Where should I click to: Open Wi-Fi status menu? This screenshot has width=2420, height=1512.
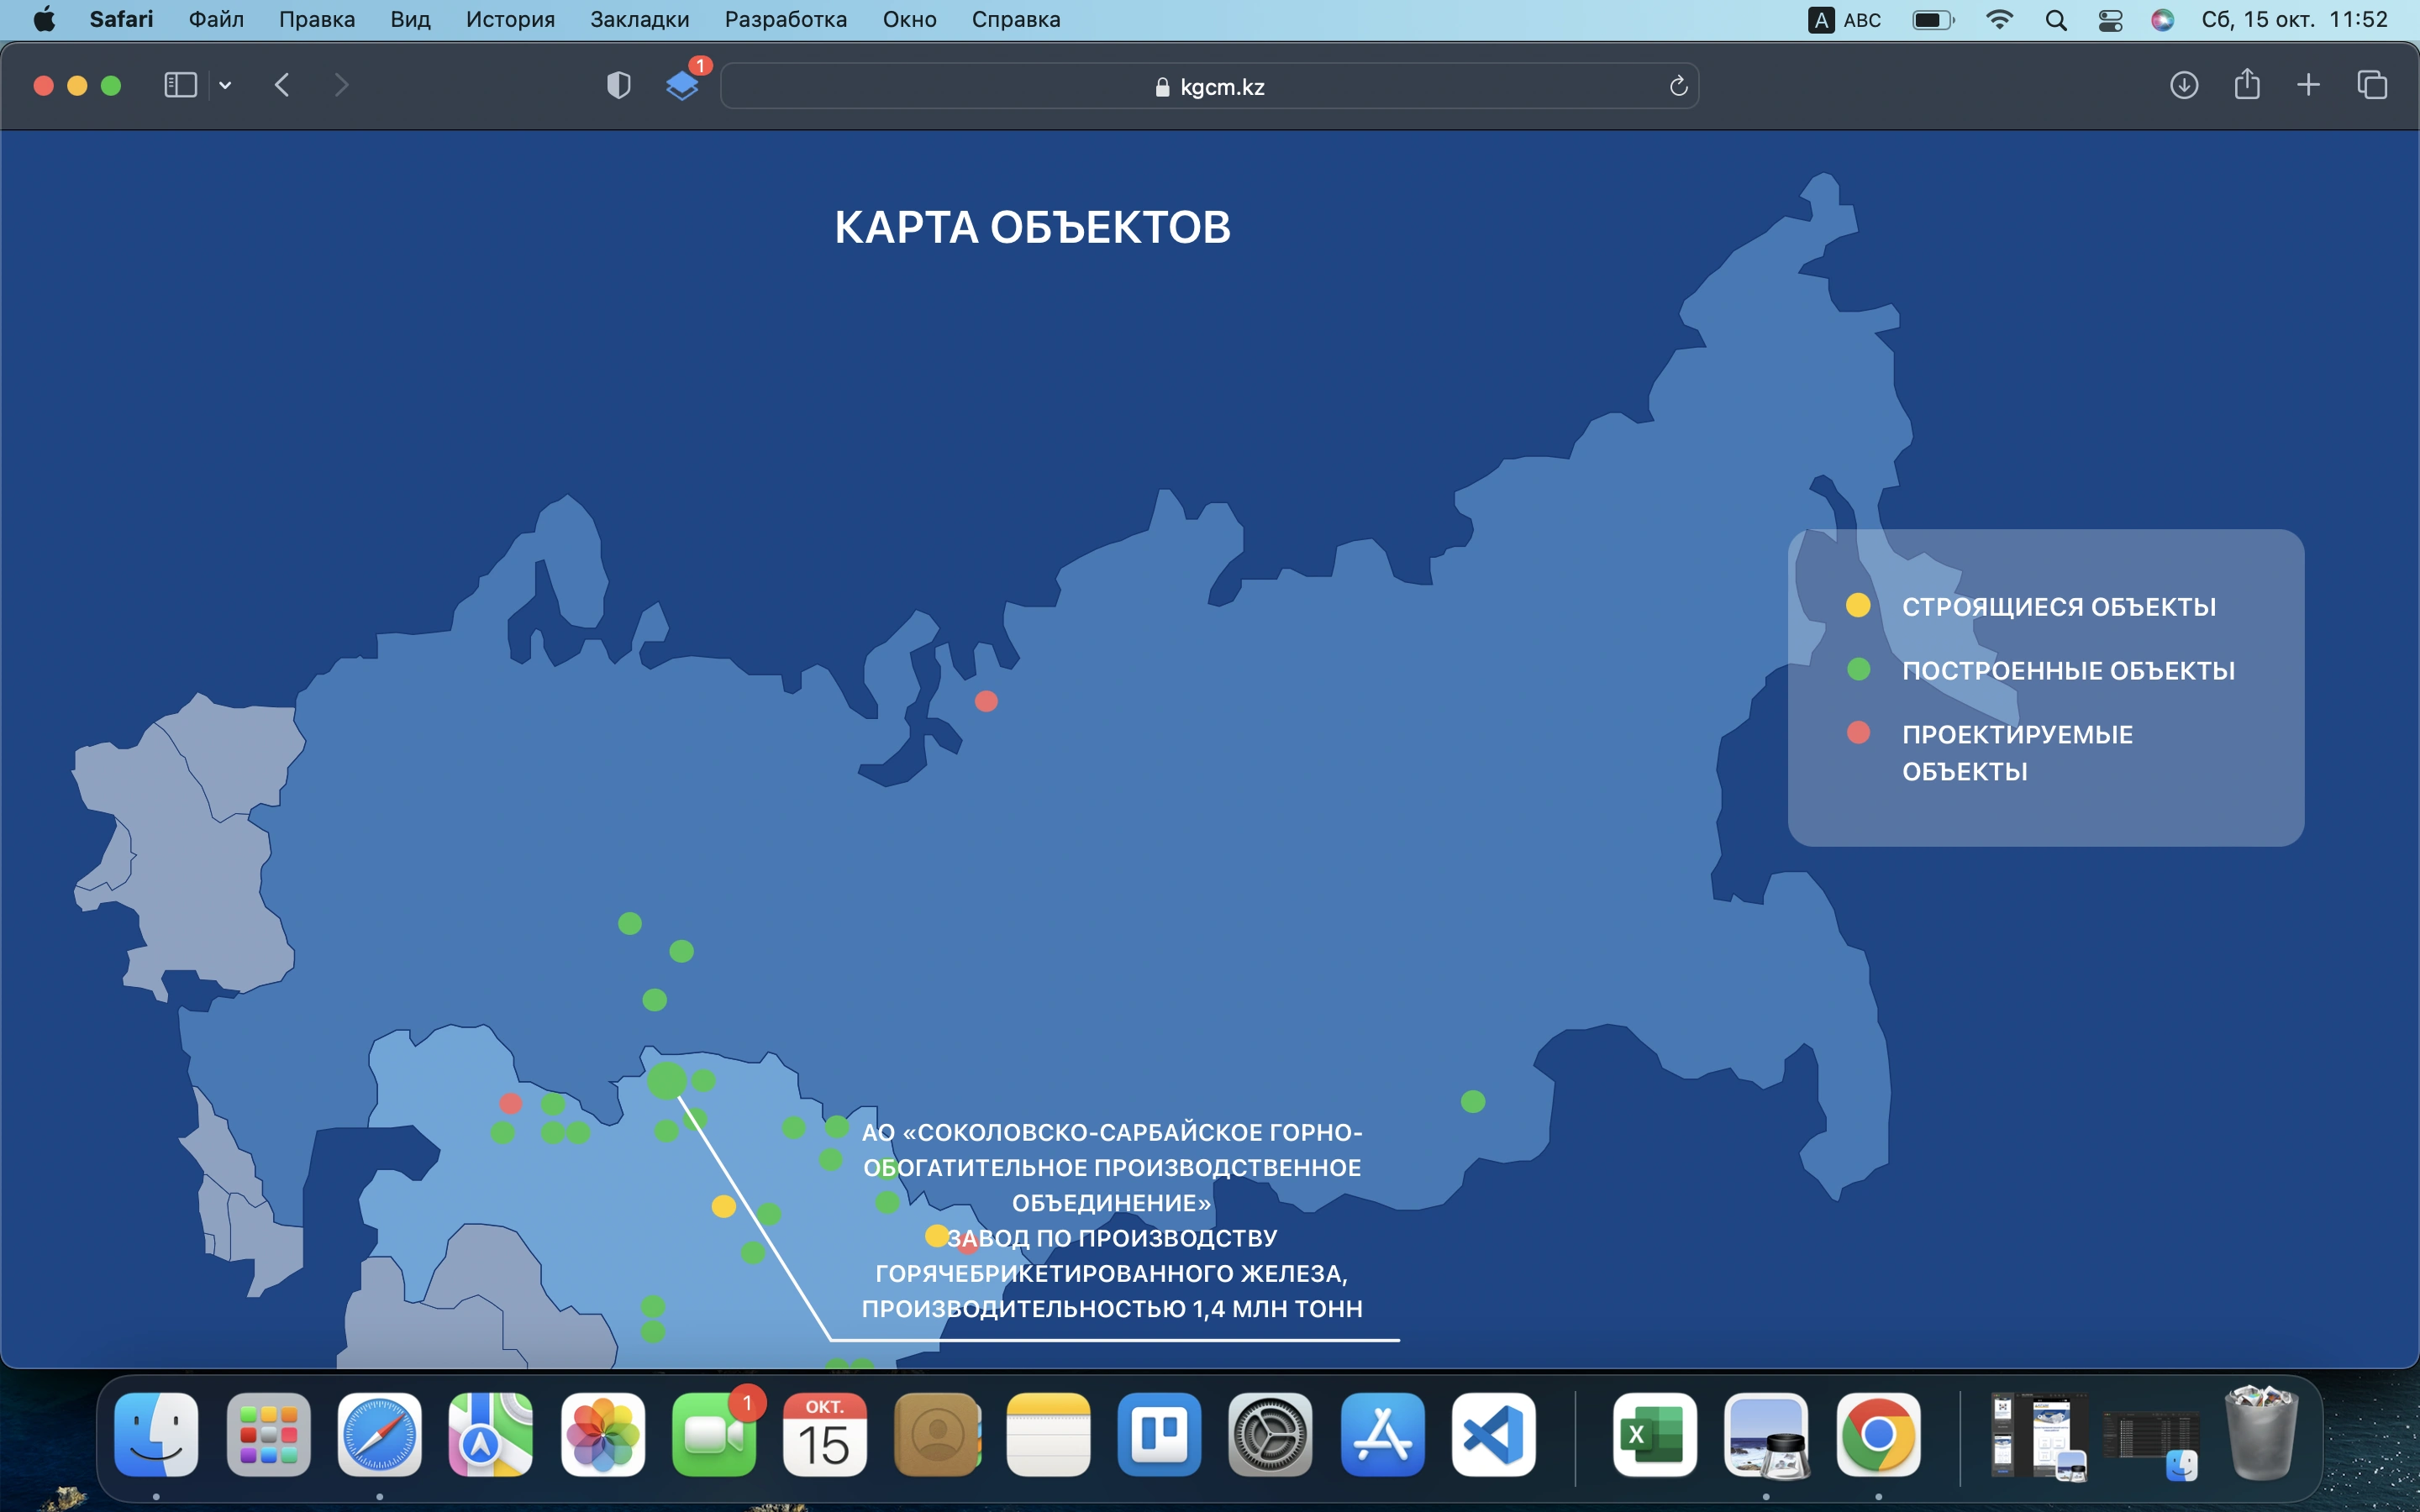(x=1999, y=19)
